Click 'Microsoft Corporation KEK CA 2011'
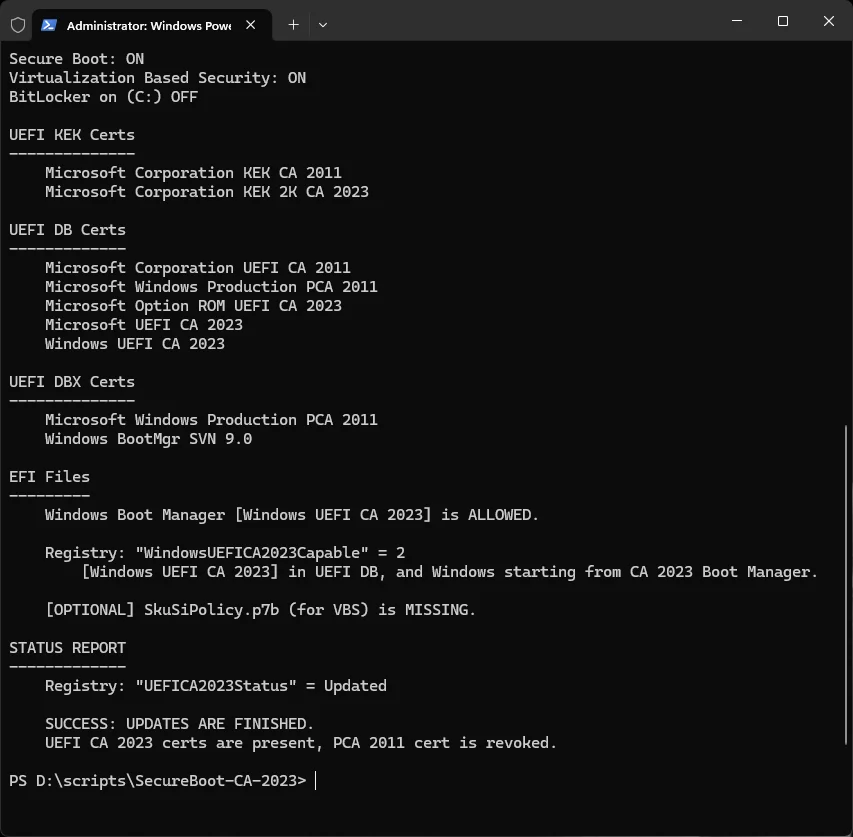 (x=193, y=173)
